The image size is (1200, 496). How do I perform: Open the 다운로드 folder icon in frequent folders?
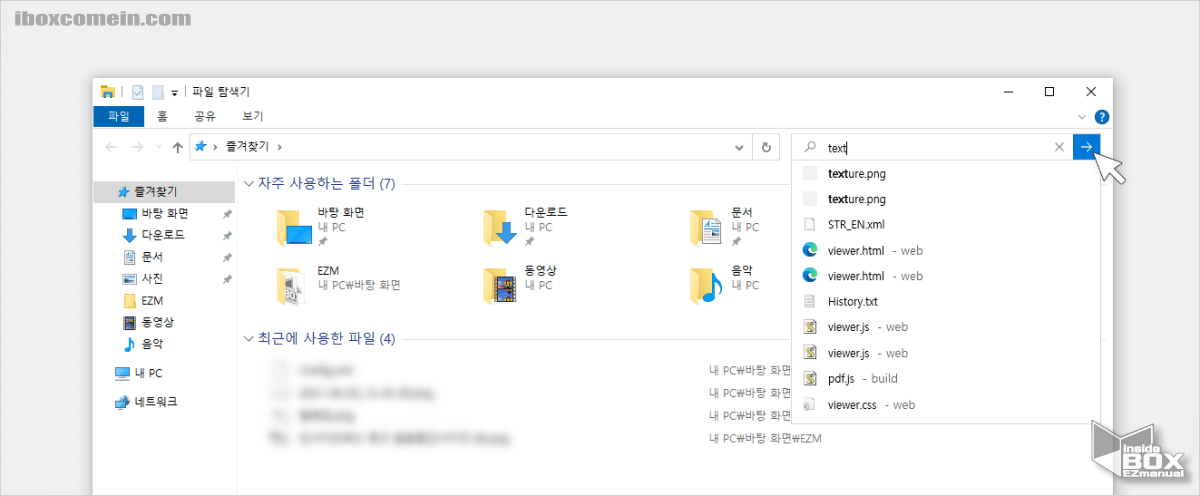tap(498, 228)
